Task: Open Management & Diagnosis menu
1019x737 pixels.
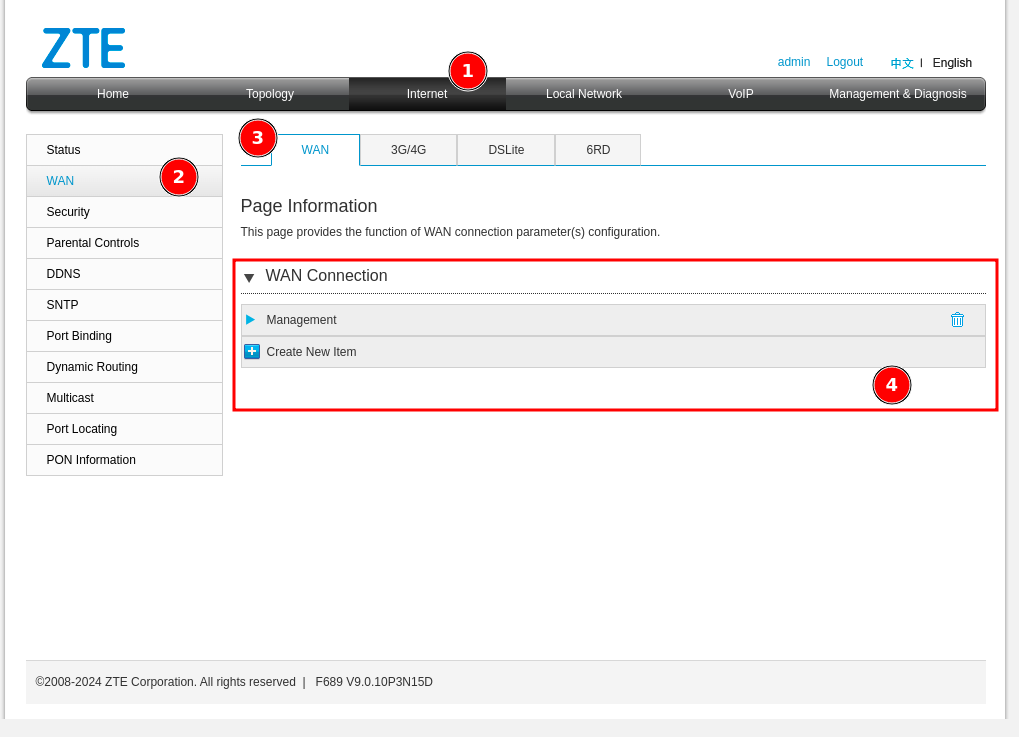Action: [897, 94]
